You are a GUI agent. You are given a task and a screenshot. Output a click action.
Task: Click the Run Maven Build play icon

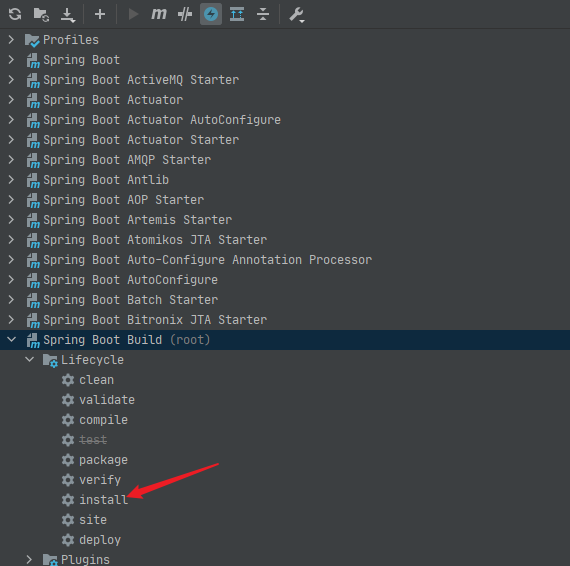133,14
